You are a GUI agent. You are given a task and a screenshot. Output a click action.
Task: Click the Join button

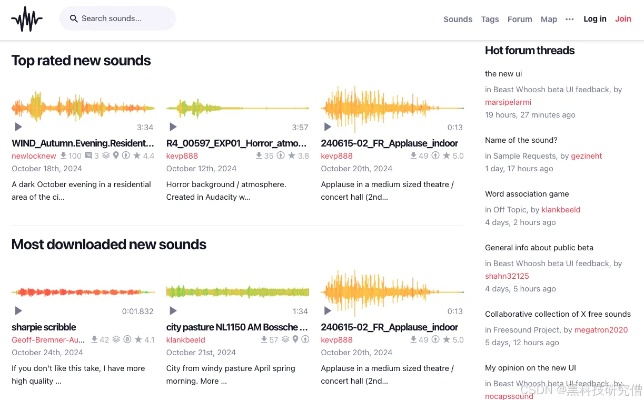click(x=623, y=19)
